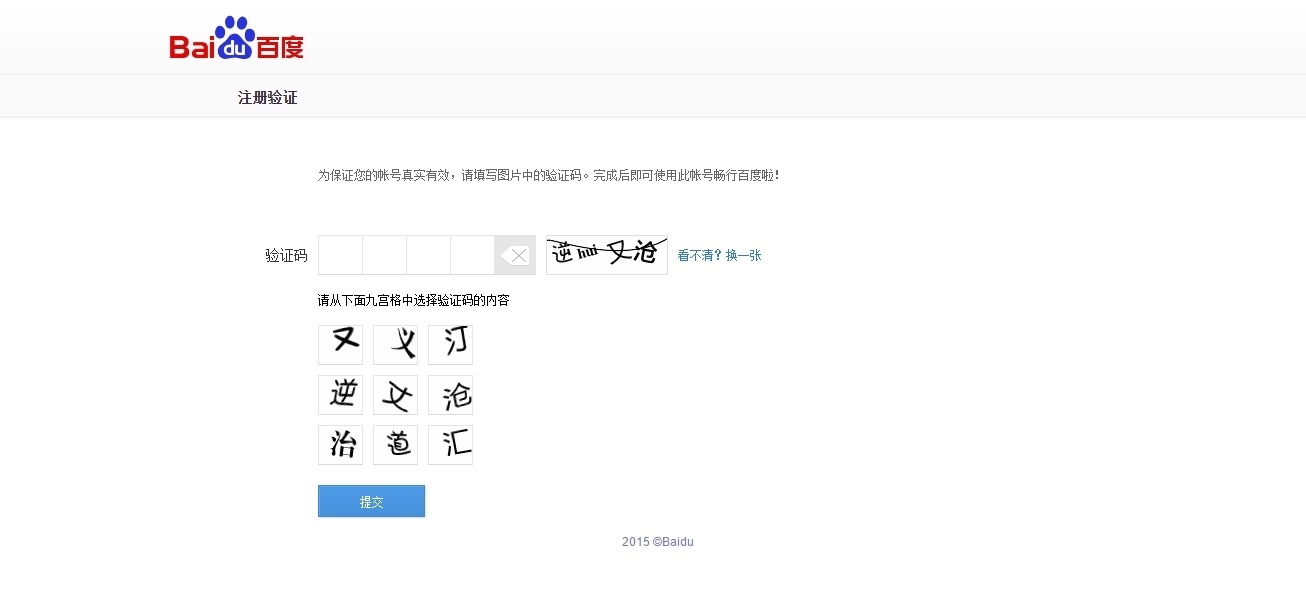1306x596 pixels.
Task: Open the captcha image to view it closely
Action: [x=606, y=253]
